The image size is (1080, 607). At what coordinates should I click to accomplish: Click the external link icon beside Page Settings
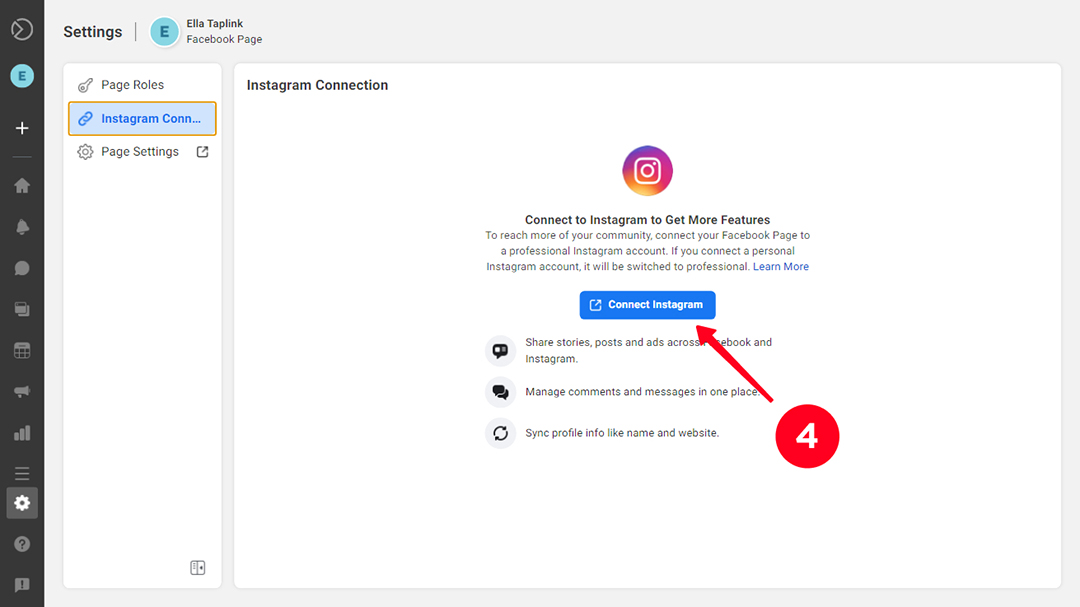[202, 152]
